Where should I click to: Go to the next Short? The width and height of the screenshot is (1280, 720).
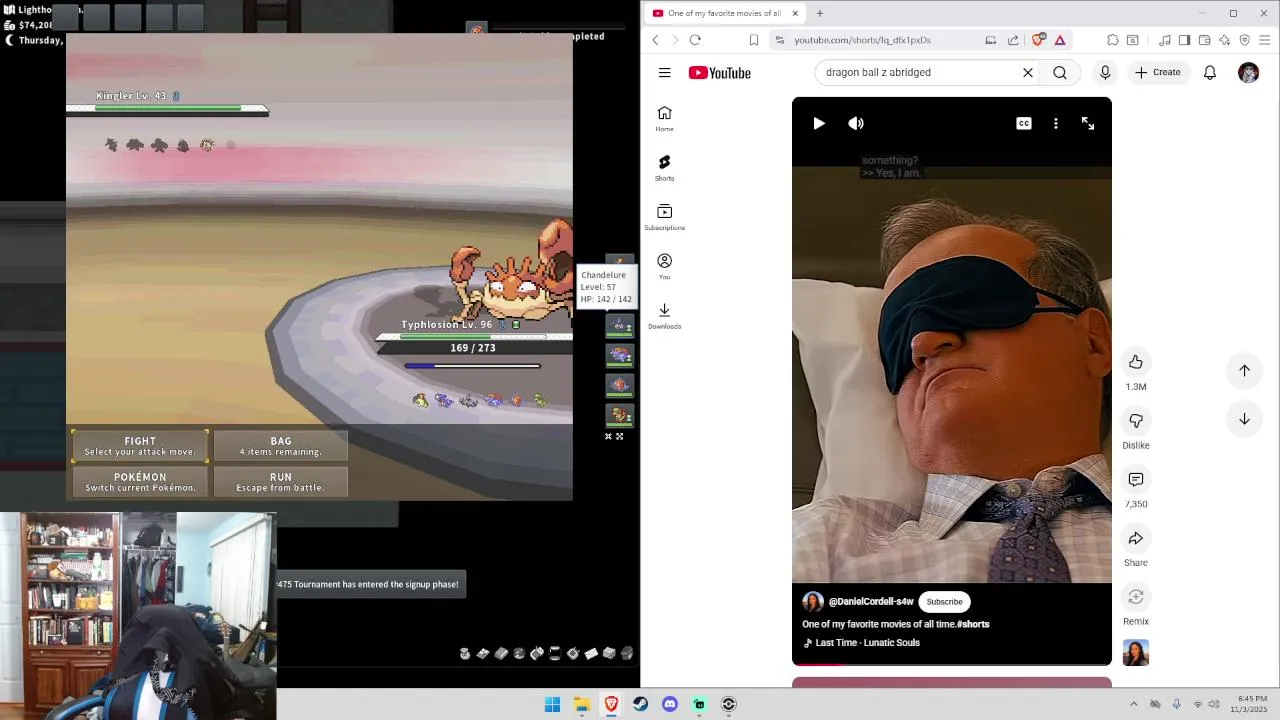[1245, 419]
